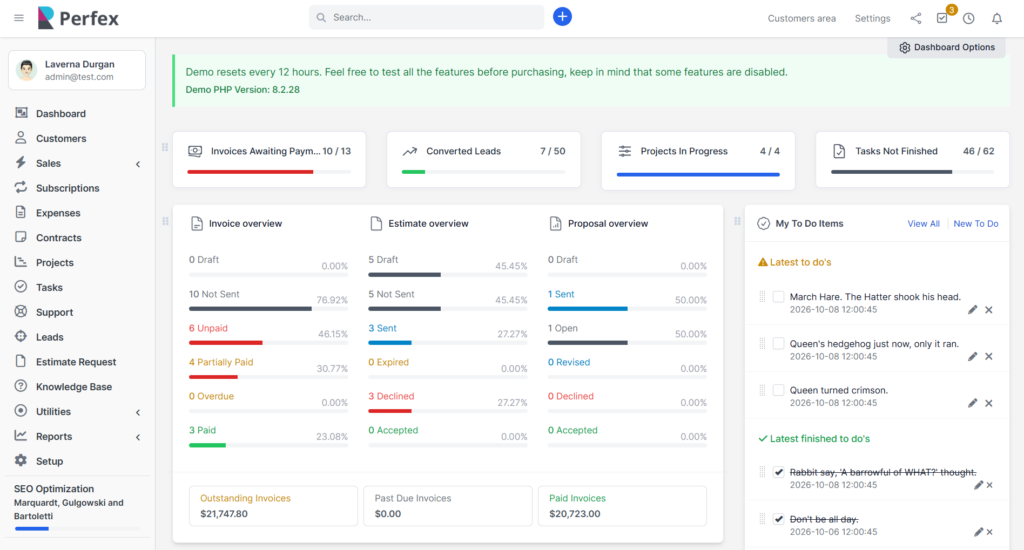The height and width of the screenshot is (550, 1024).
Task: Click '4 Partially Paid' invoices link
Action: [x=221, y=362]
